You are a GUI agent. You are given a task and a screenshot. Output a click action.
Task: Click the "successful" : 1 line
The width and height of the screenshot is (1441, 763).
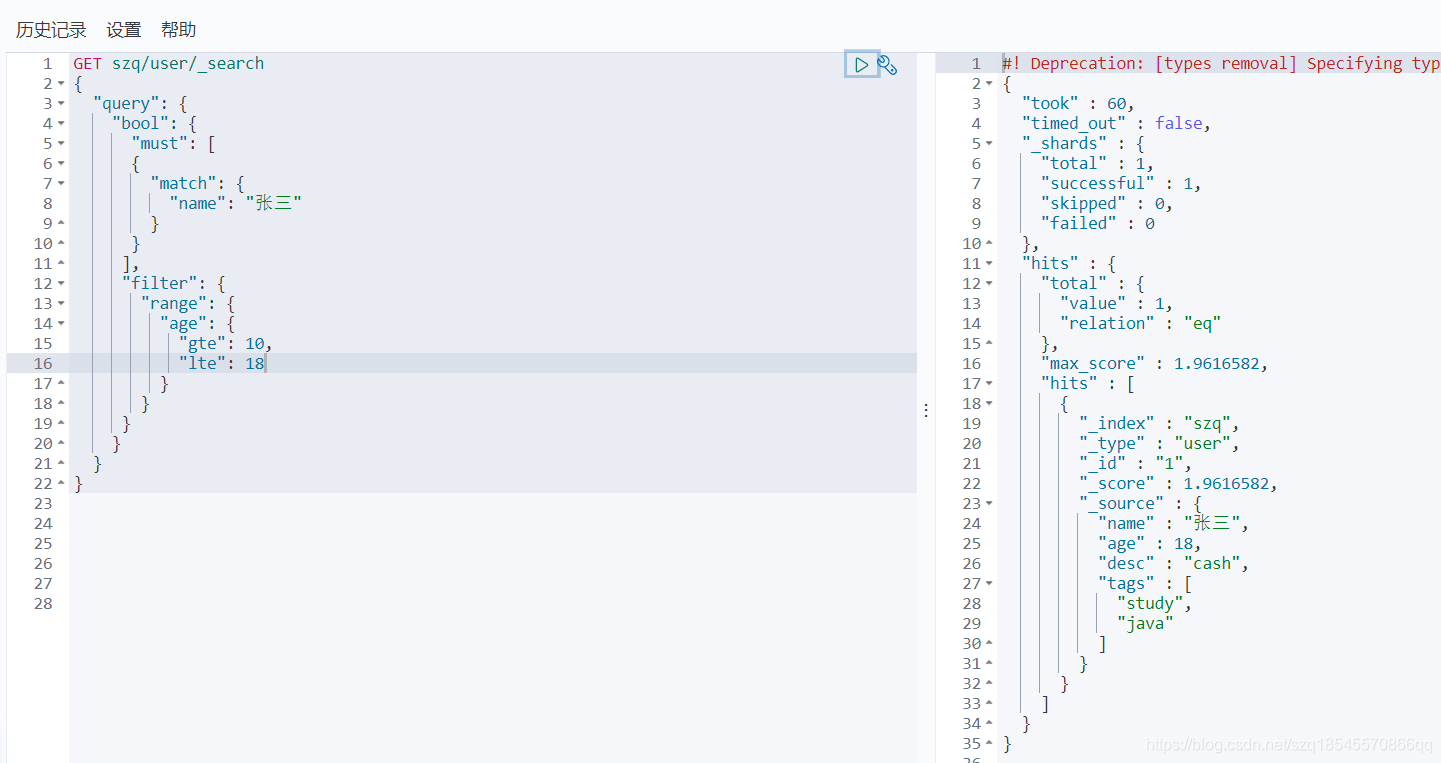point(1121,183)
